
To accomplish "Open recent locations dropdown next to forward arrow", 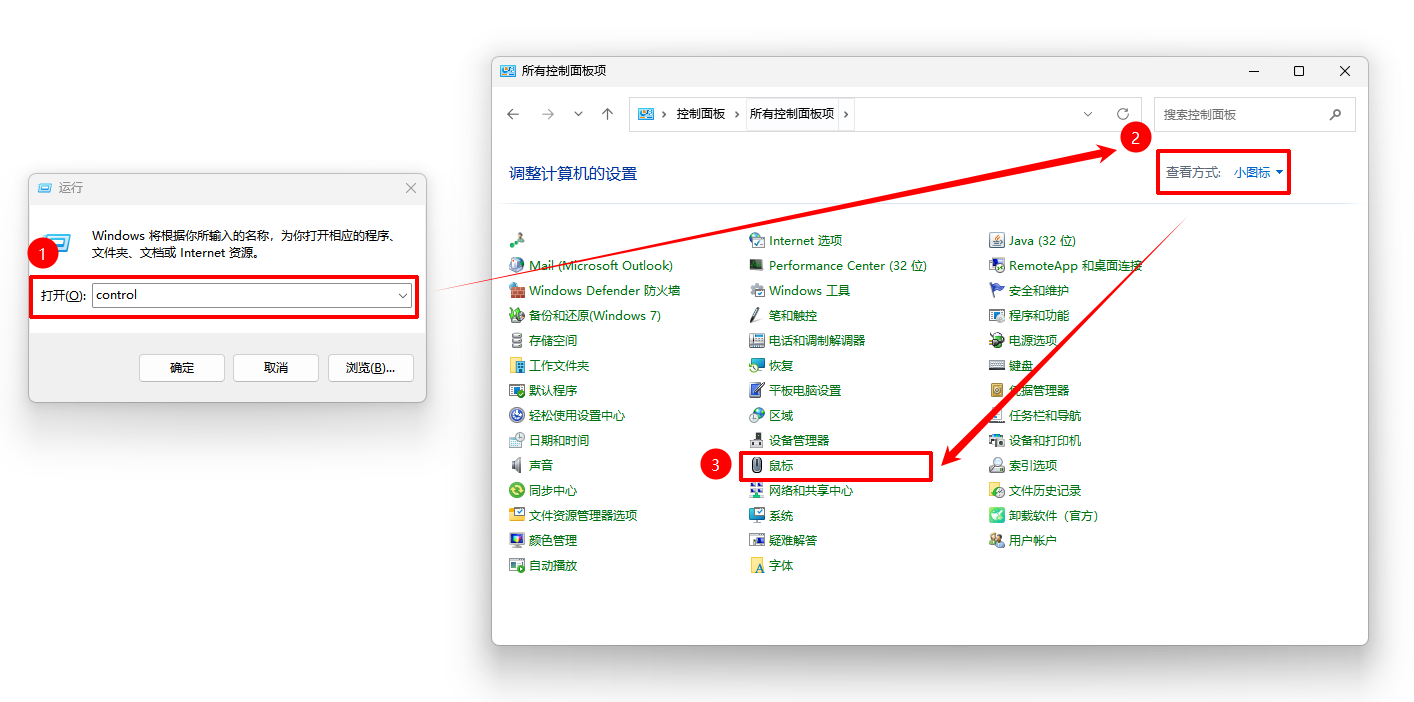I will coord(578,114).
